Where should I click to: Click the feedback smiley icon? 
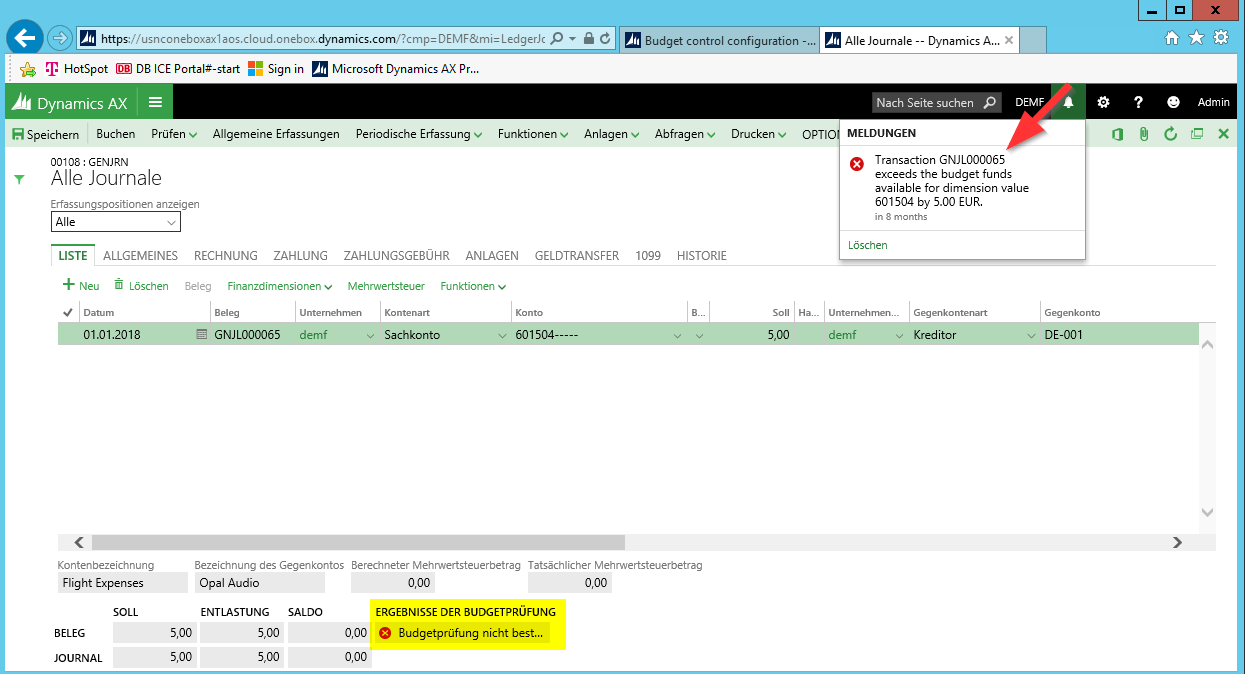(1173, 102)
